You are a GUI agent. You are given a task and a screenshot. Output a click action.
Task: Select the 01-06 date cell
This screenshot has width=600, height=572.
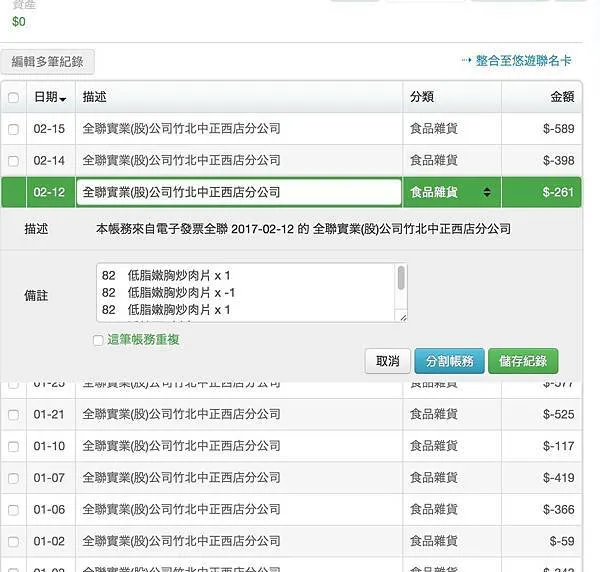point(49,510)
